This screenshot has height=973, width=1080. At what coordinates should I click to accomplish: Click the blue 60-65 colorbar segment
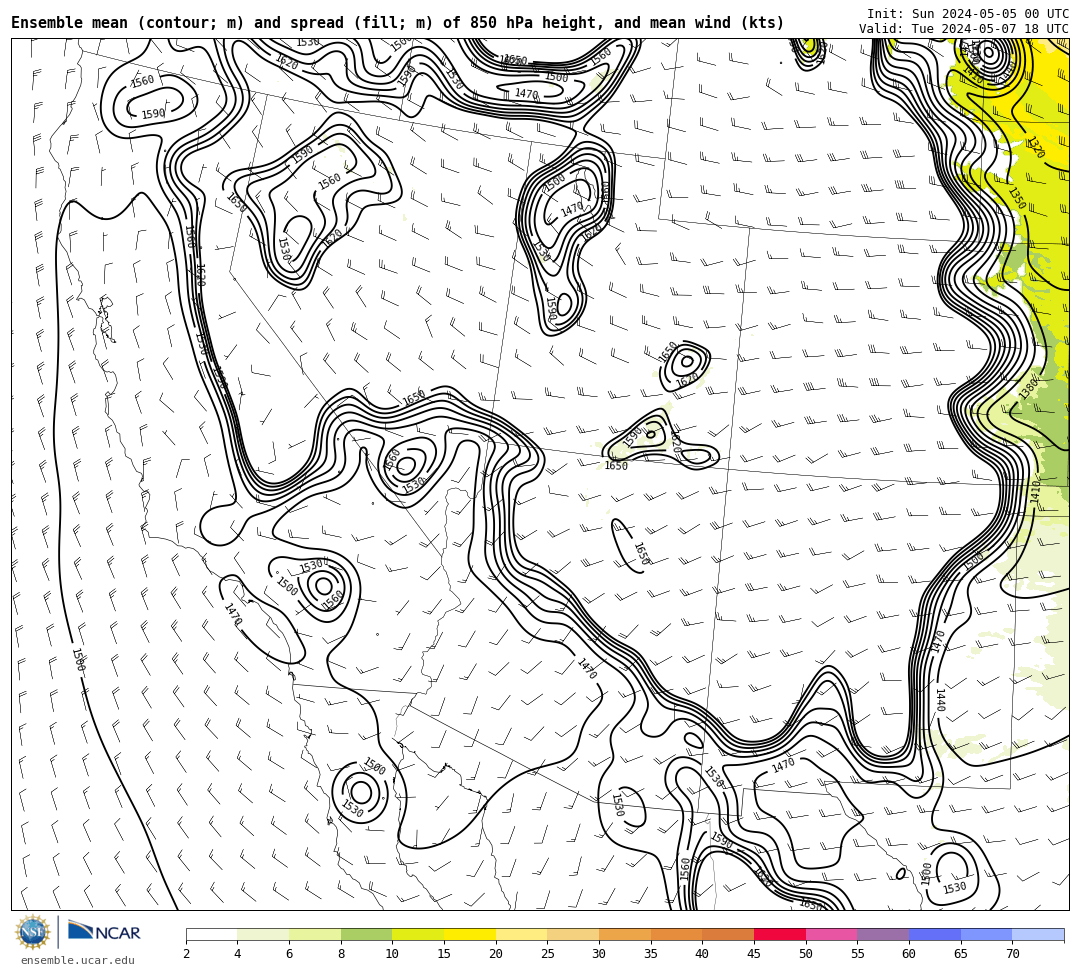[935, 934]
